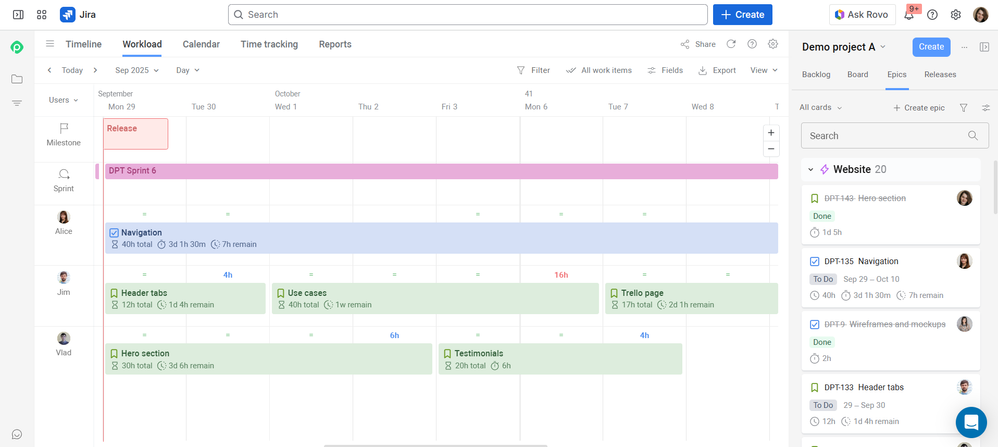Toggle the checkbox on Navigation workload bar
Screen dimensions: 998x447
114,233
